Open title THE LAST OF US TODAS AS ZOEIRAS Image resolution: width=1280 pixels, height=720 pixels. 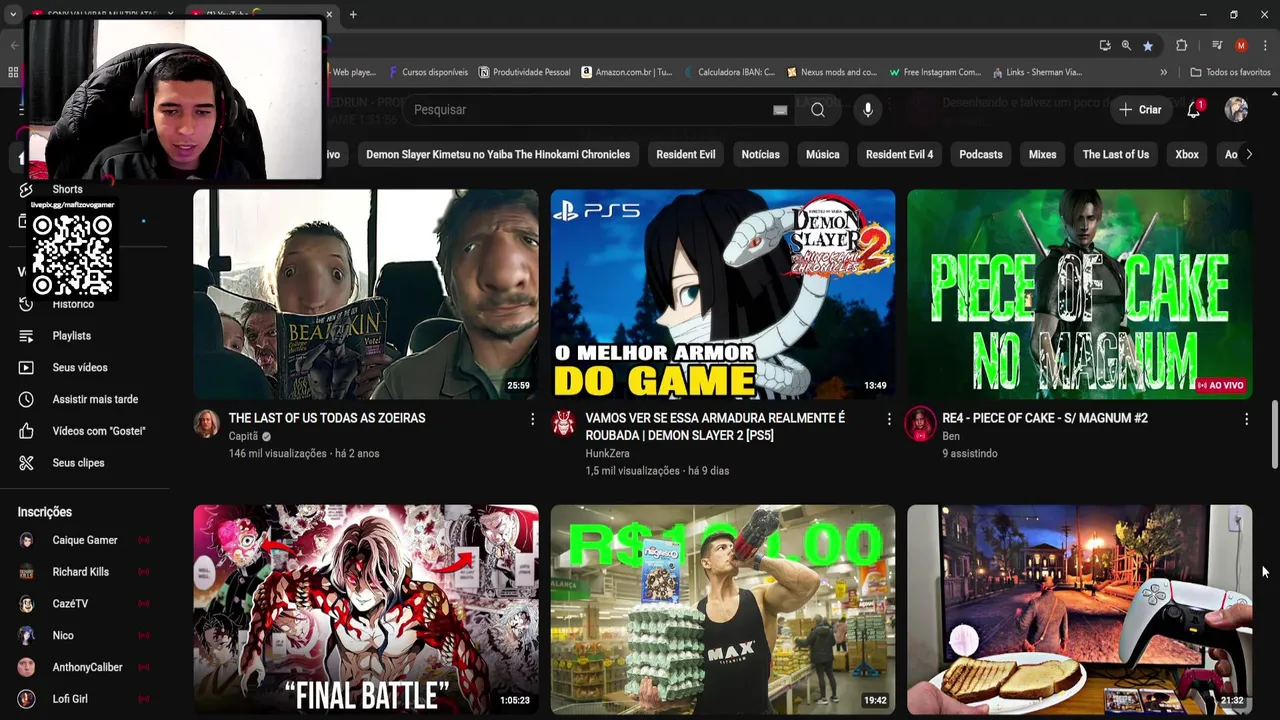[x=327, y=418]
